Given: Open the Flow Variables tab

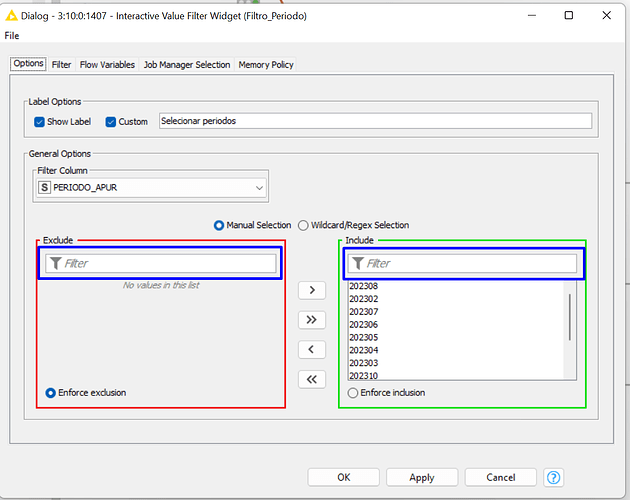Looking at the screenshot, I should (107, 65).
